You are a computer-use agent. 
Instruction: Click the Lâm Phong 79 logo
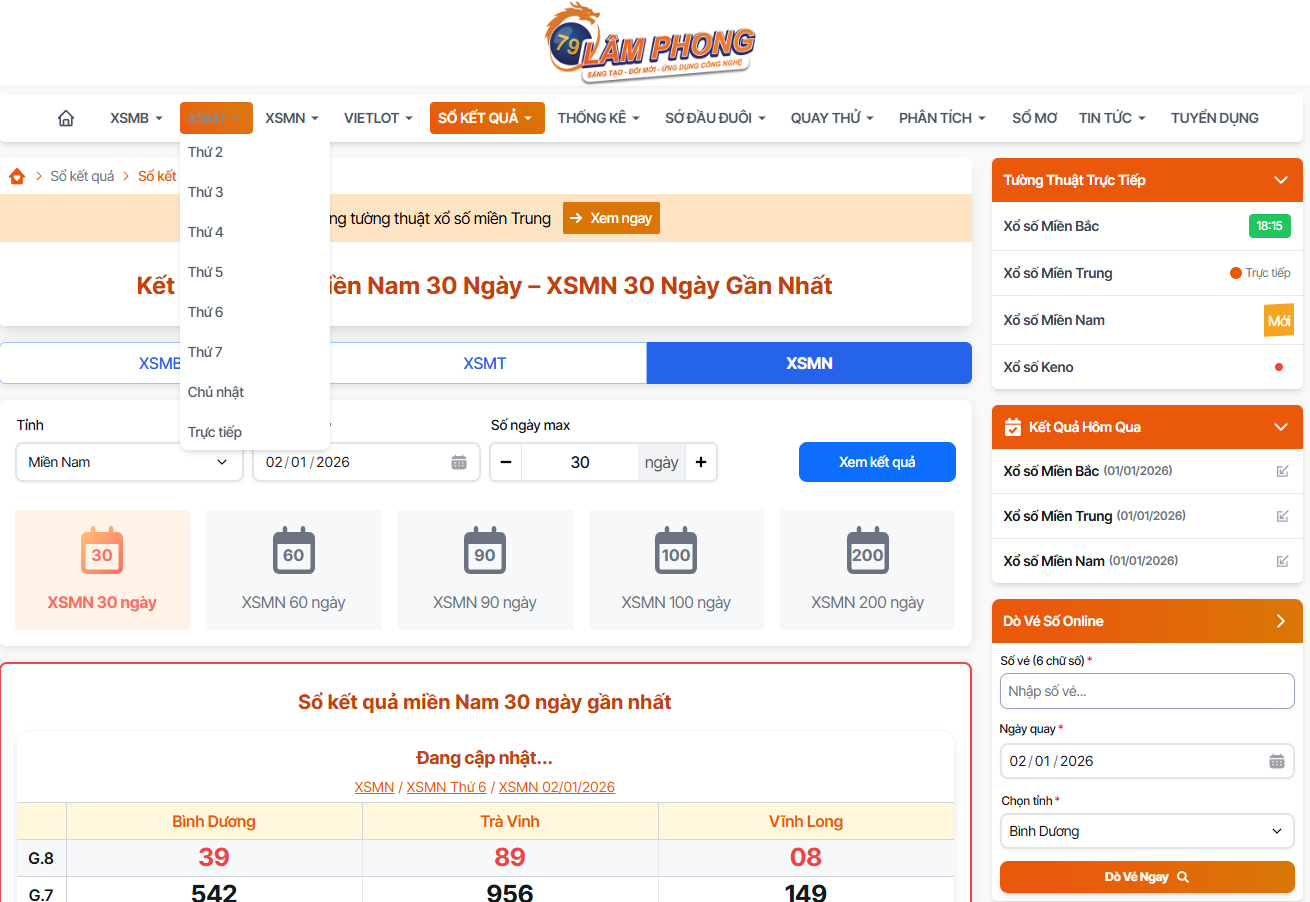[x=648, y=42]
